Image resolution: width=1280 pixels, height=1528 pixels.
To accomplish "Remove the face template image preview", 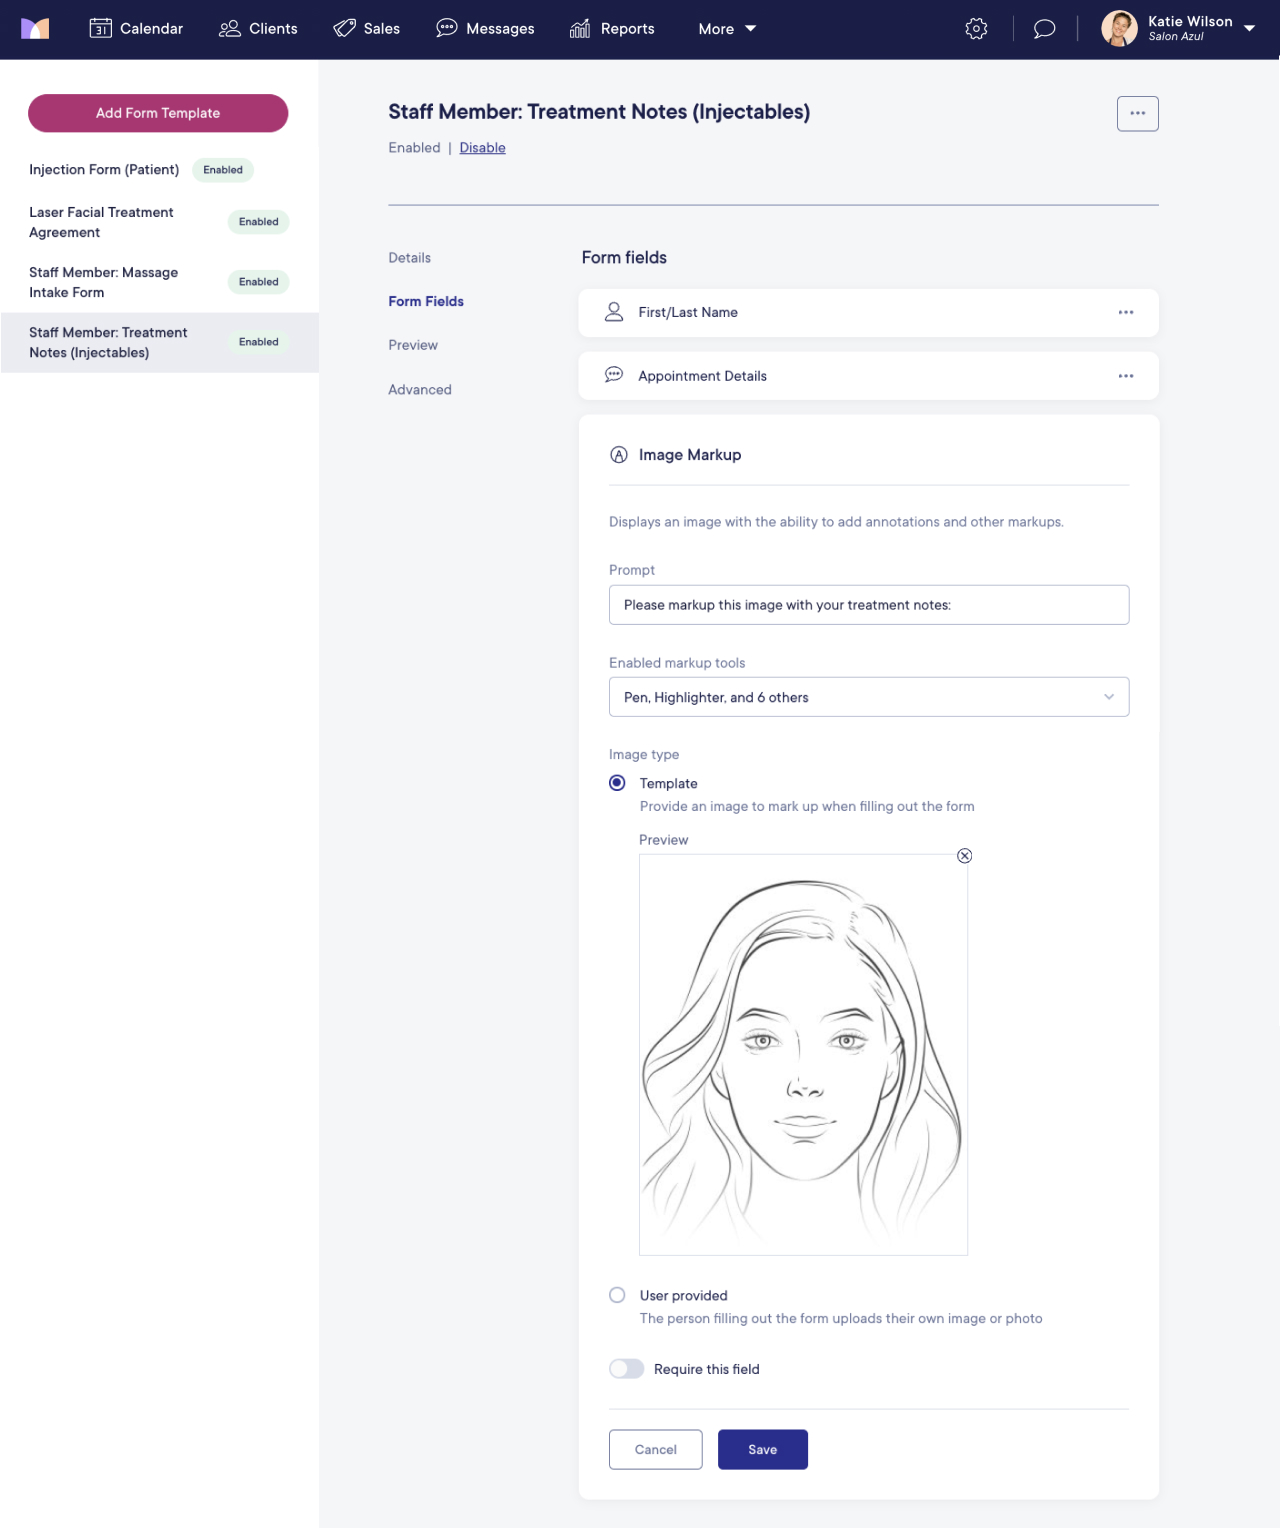I will click(x=964, y=856).
